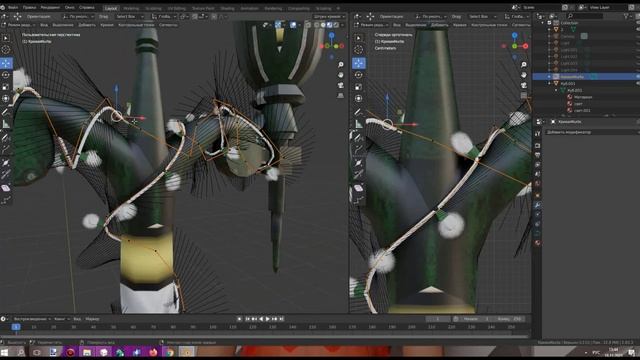Open the Select Box drag dropdown in left header
This screenshot has height=360, width=640.
[130, 16]
